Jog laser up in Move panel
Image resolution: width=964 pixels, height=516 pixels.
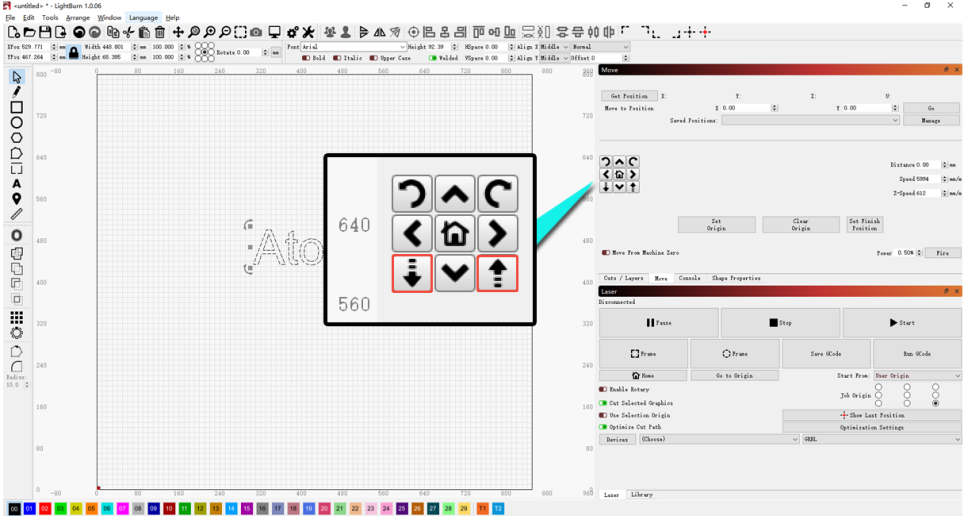(619, 162)
